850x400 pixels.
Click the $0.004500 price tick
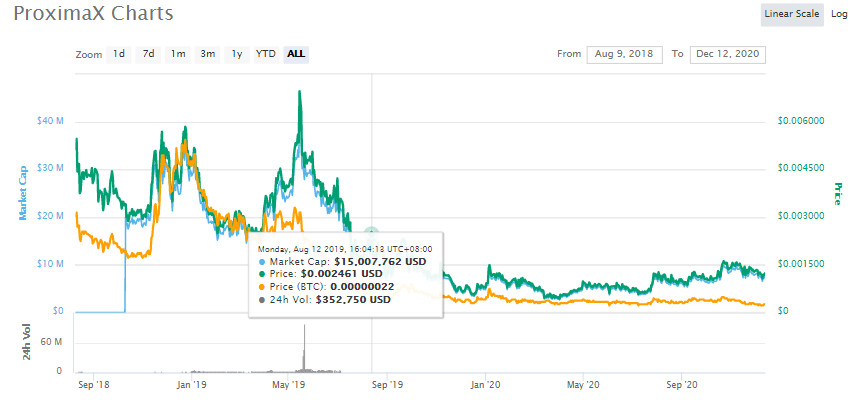click(x=801, y=168)
